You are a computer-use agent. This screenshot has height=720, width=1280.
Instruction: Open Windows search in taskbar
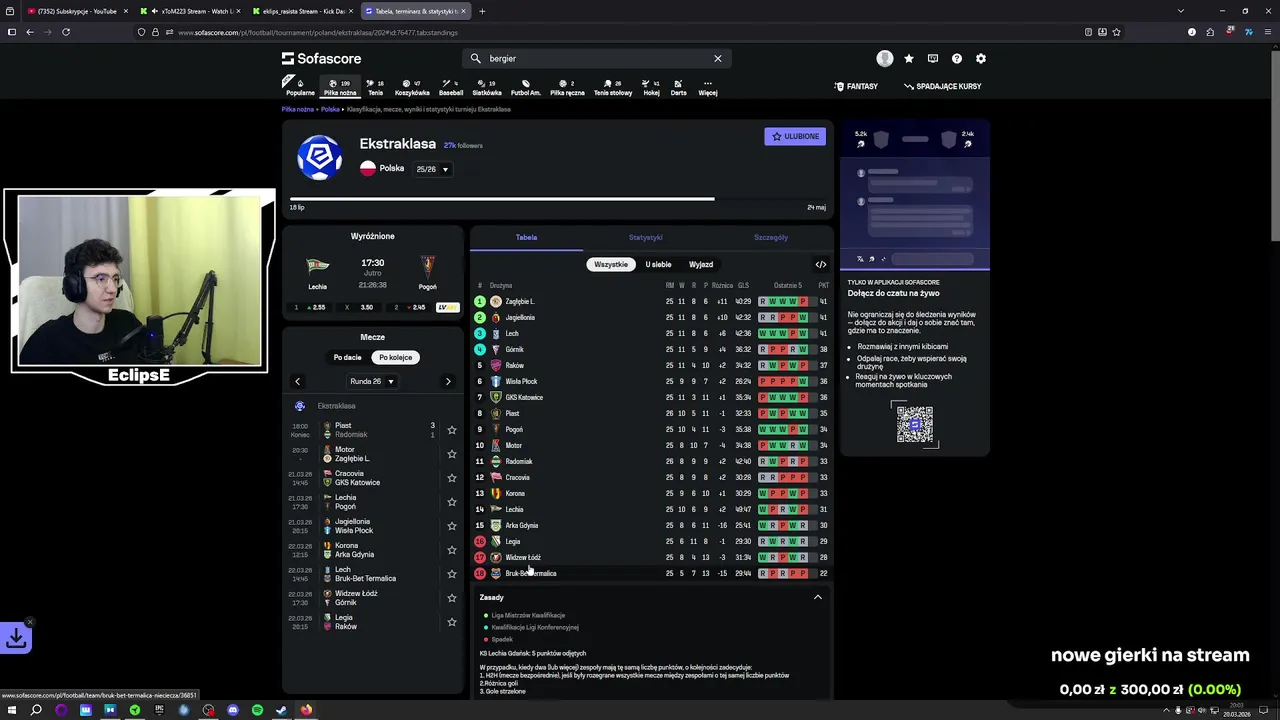pos(36,710)
